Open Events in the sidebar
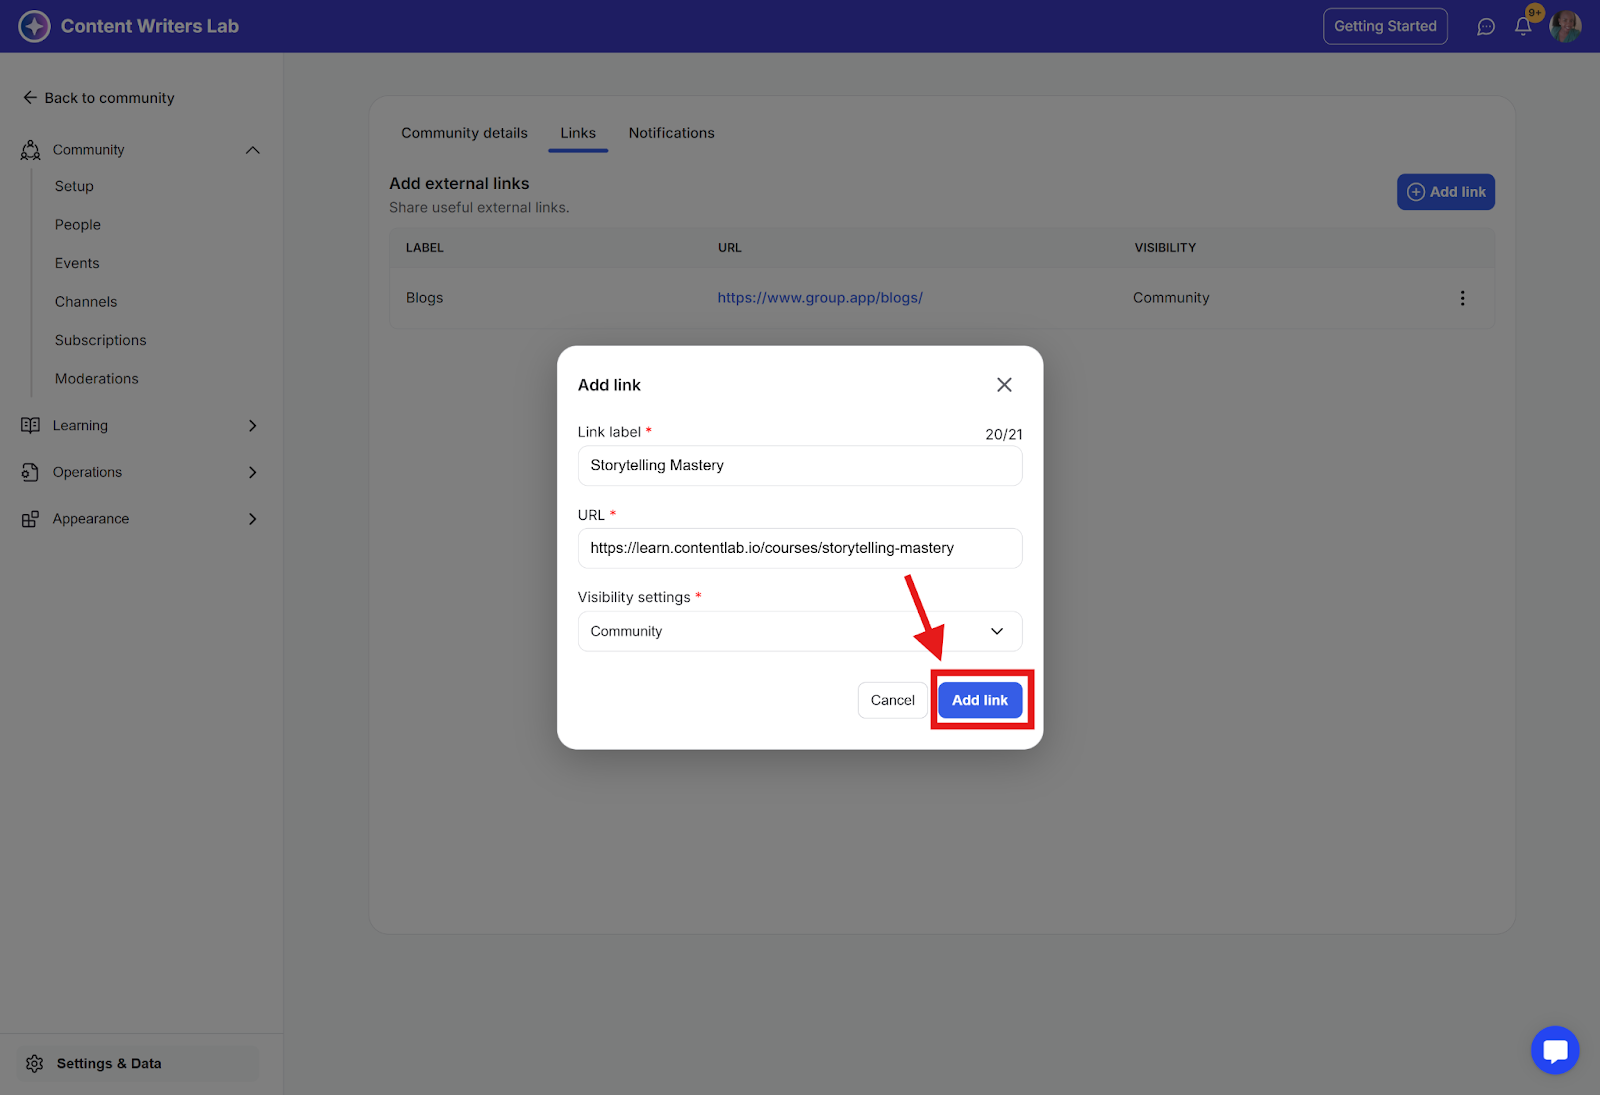 click(x=77, y=264)
